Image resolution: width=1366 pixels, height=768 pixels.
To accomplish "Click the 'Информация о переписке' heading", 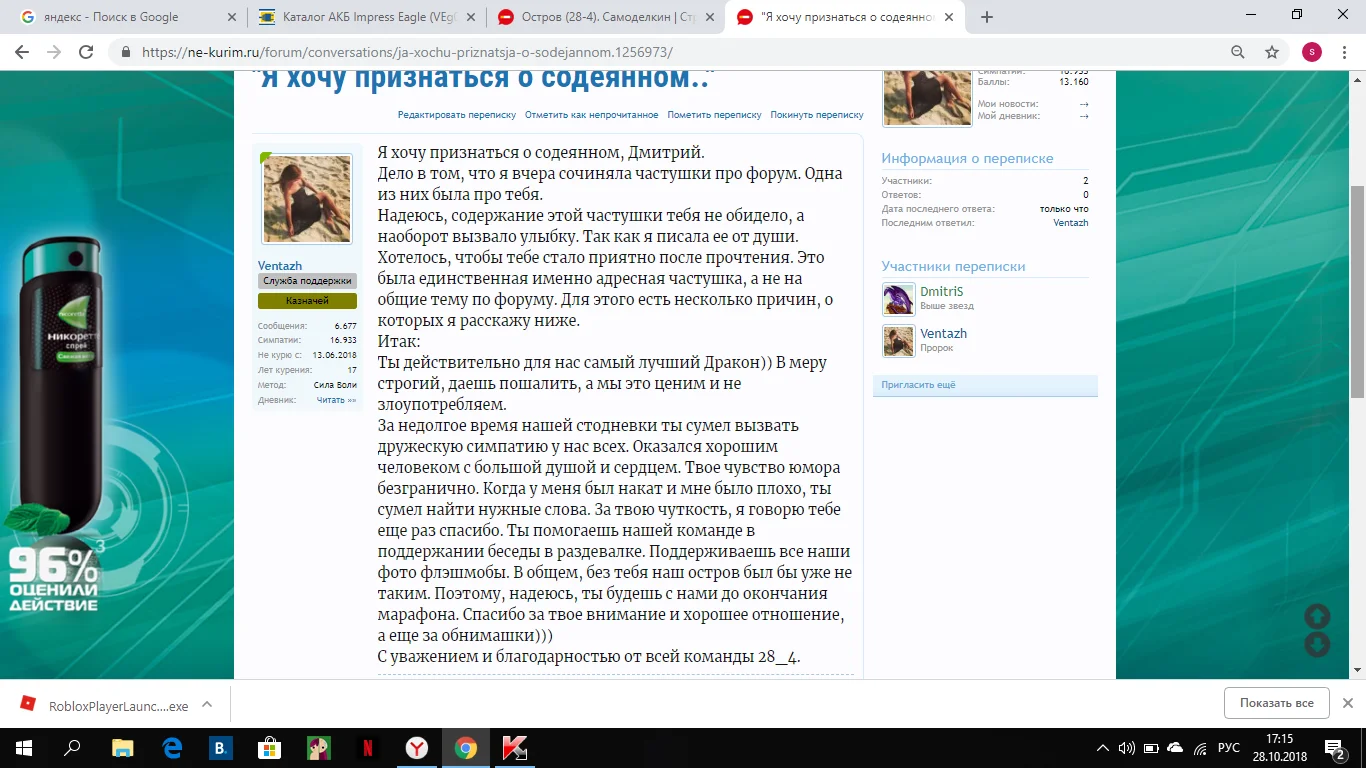I will click(x=967, y=159).
